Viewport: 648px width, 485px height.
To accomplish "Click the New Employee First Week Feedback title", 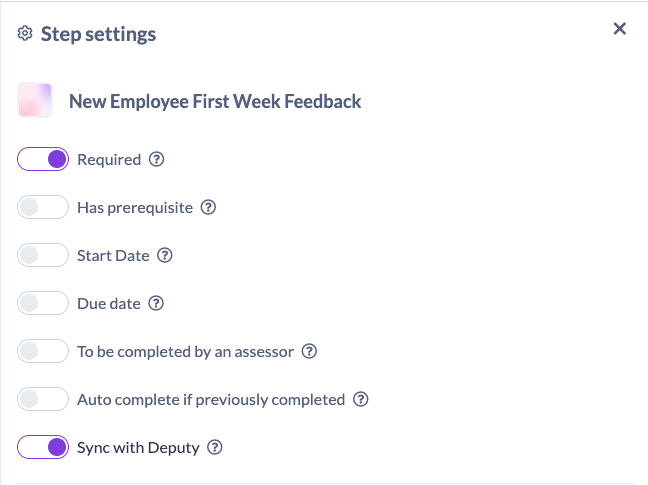I will [x=215, y=101].
